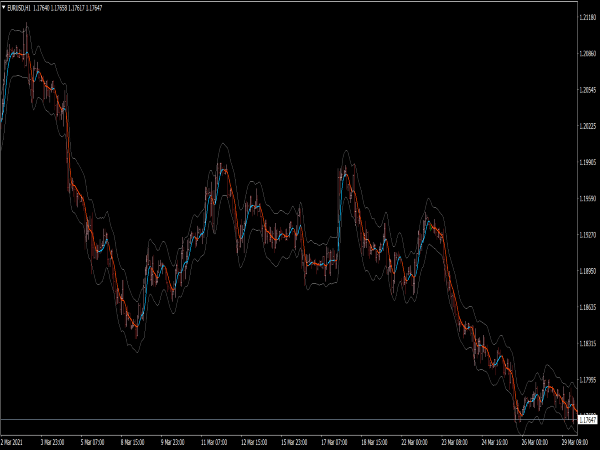Click the 24 Mar 16:00 time label
The image size is (600, 450).
click(x=494, y=442)
